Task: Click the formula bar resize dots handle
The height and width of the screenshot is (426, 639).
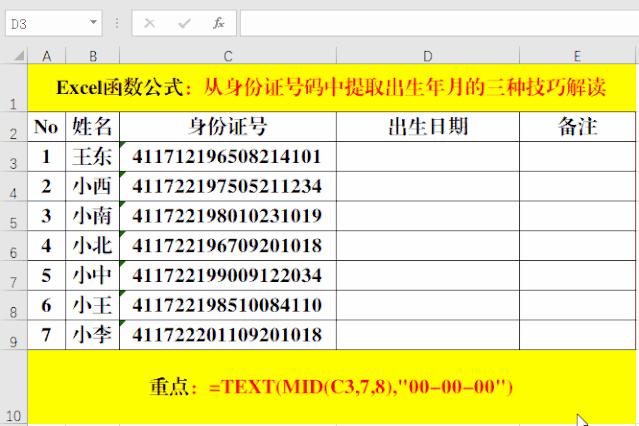Action: (117, 23)
